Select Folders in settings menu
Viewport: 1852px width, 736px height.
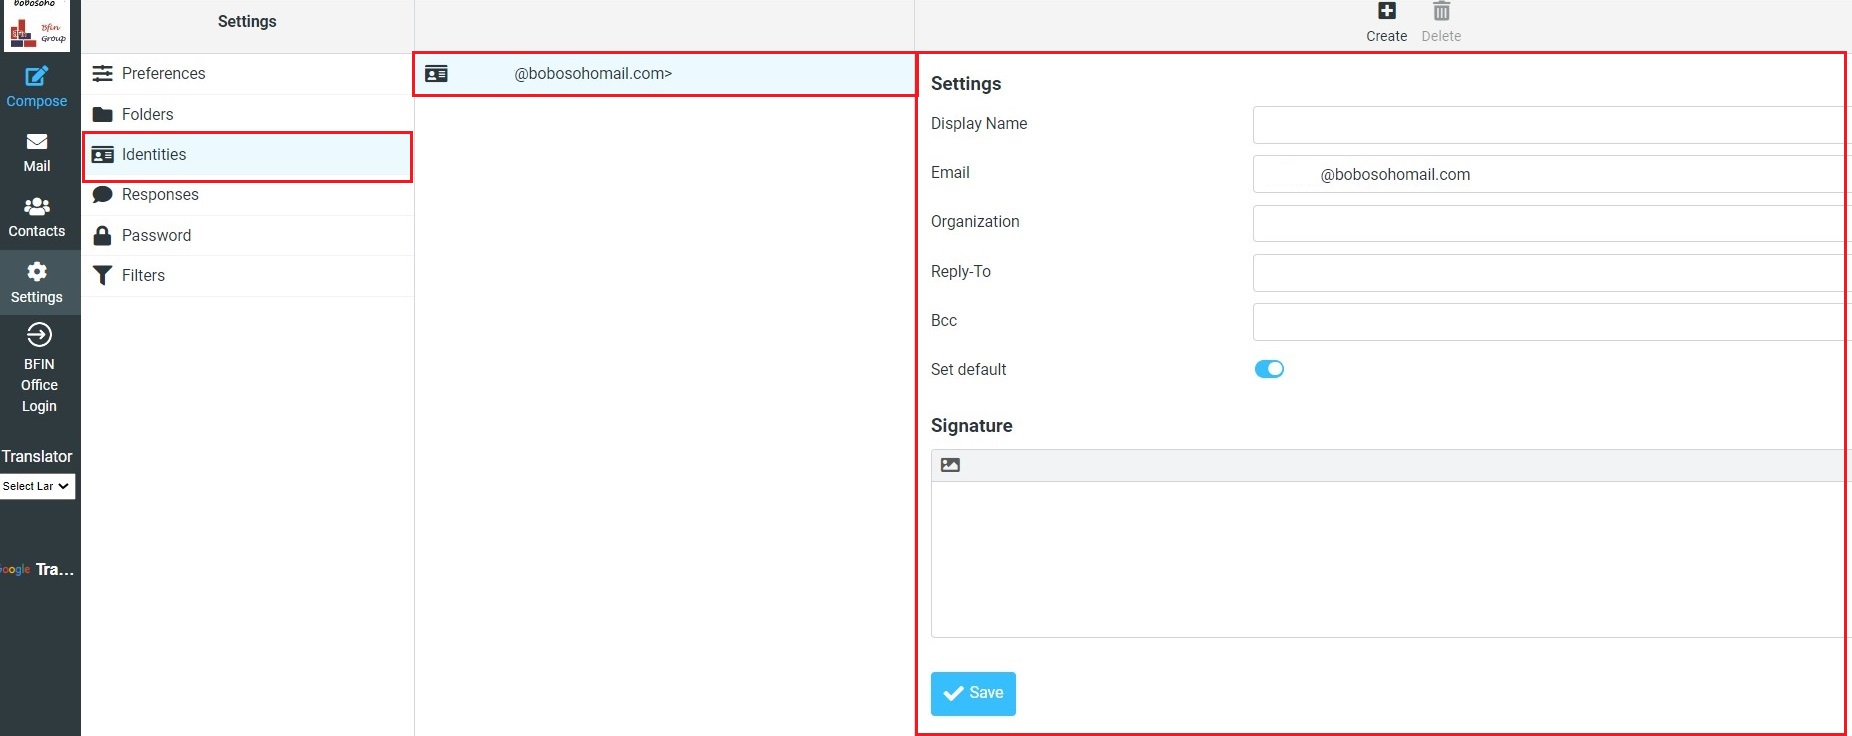pyautogui.click(x=147, y=115)
